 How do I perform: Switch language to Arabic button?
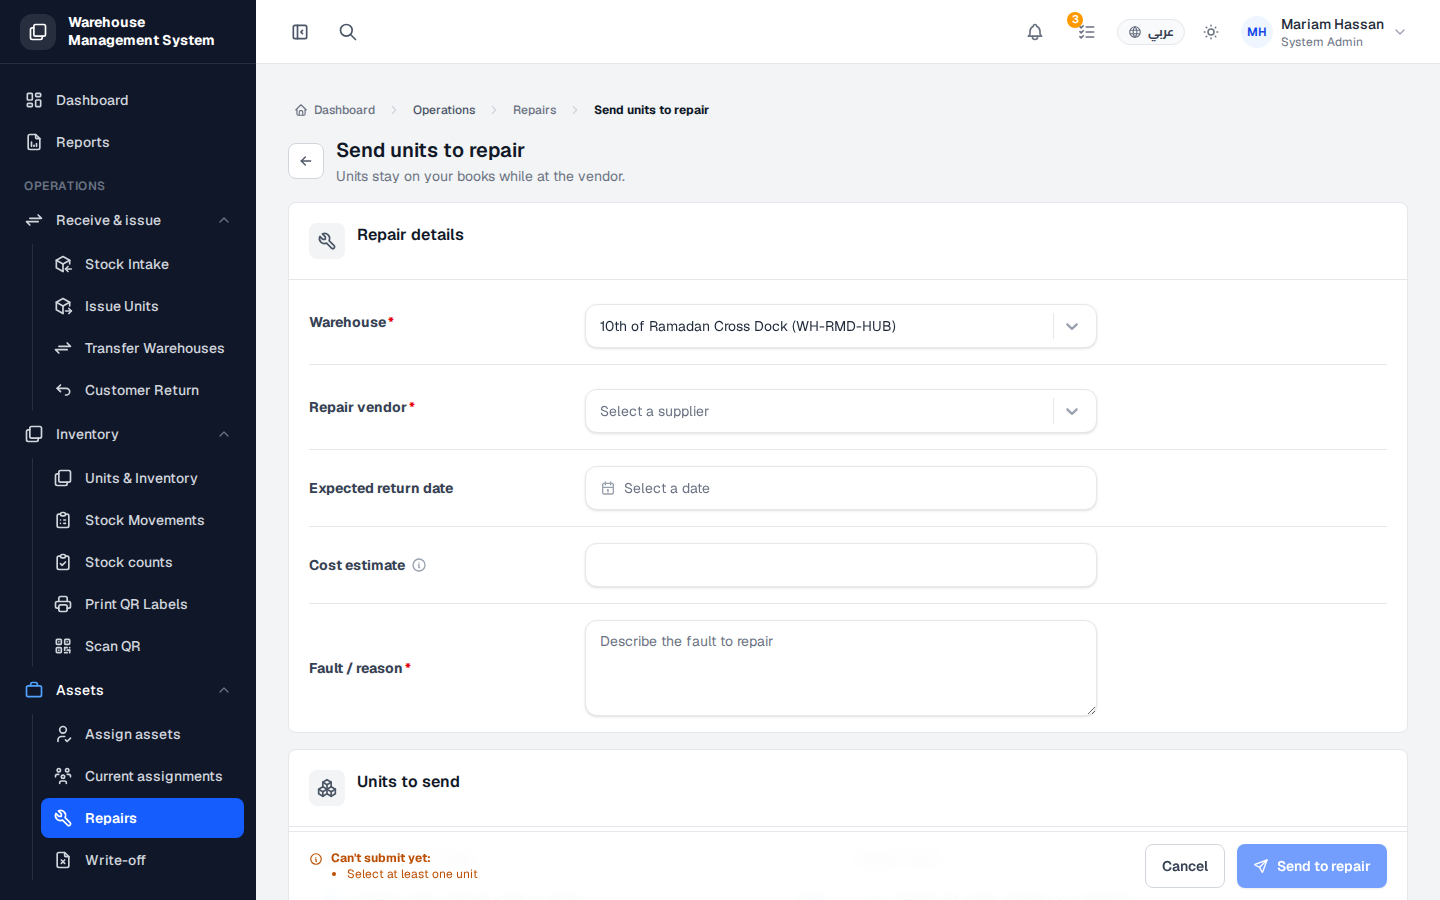(x=1151, y=32)
